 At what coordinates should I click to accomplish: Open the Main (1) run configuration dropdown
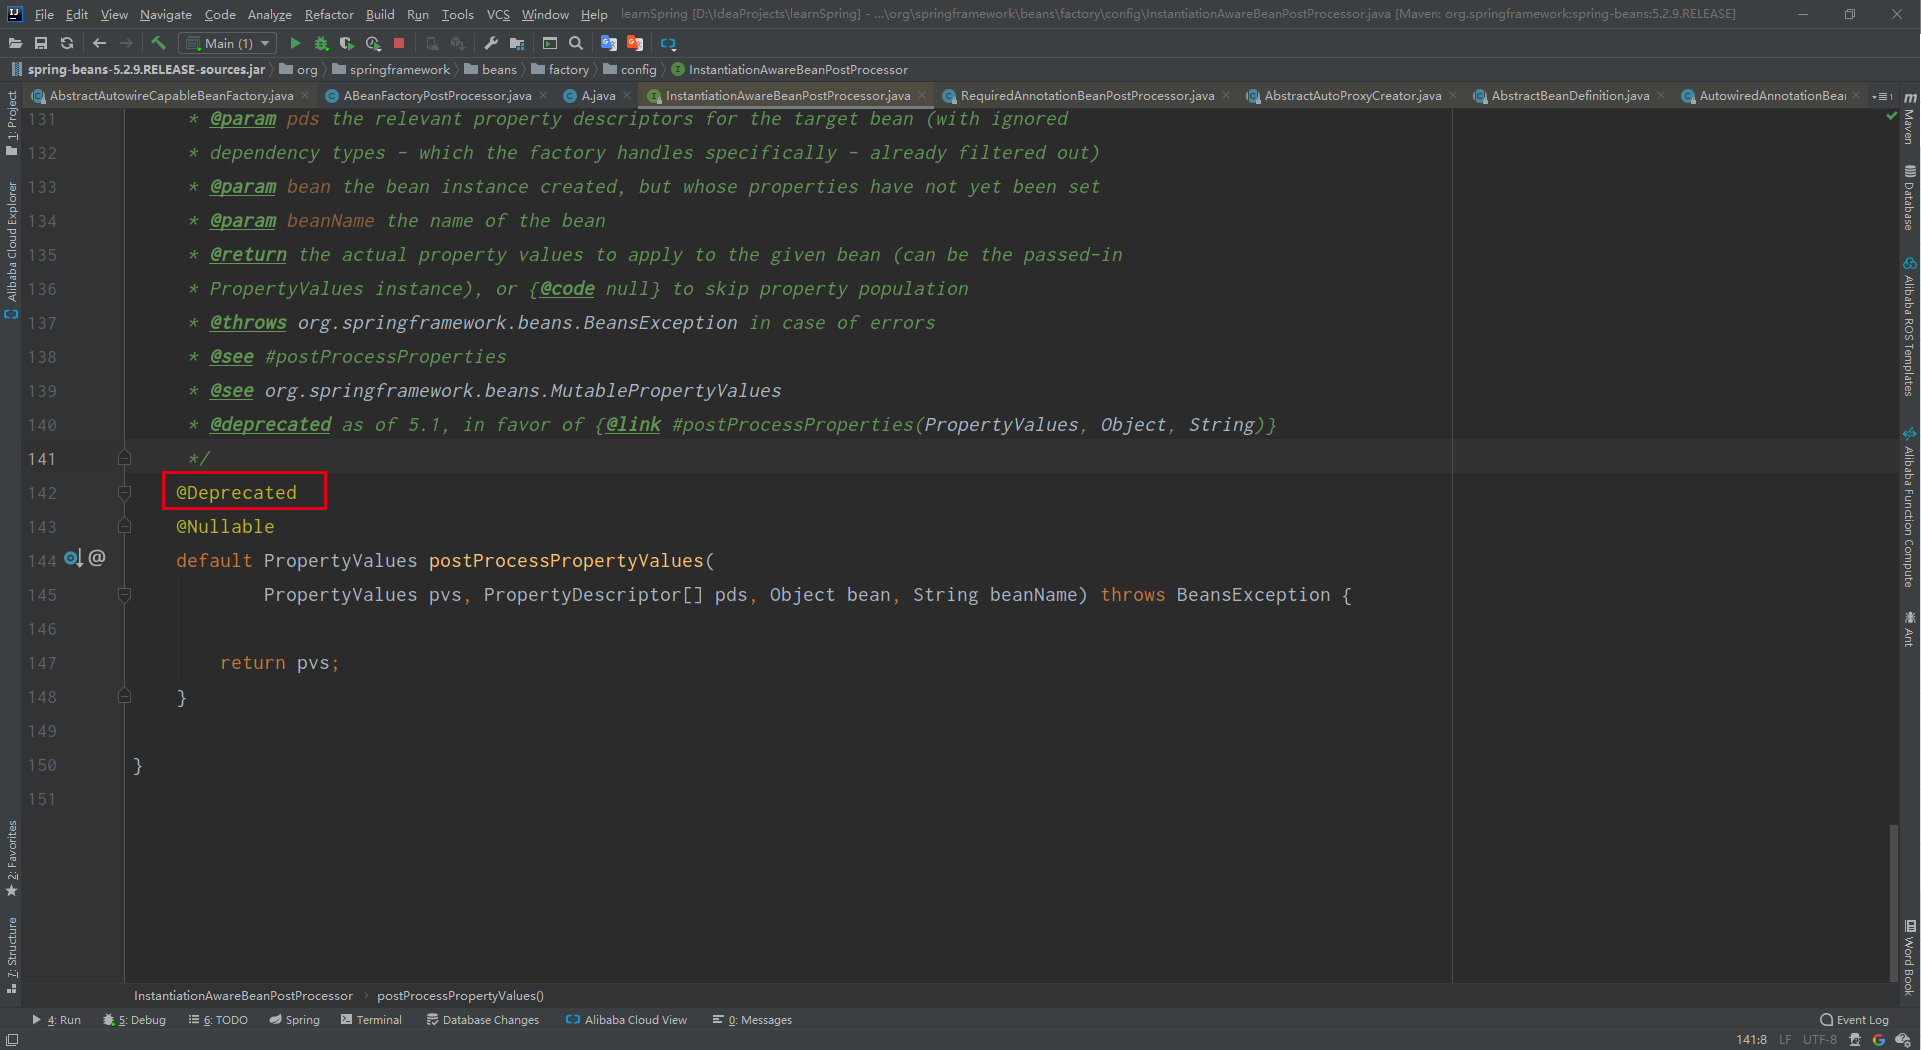pyautogui.click(x=229, y=43)
